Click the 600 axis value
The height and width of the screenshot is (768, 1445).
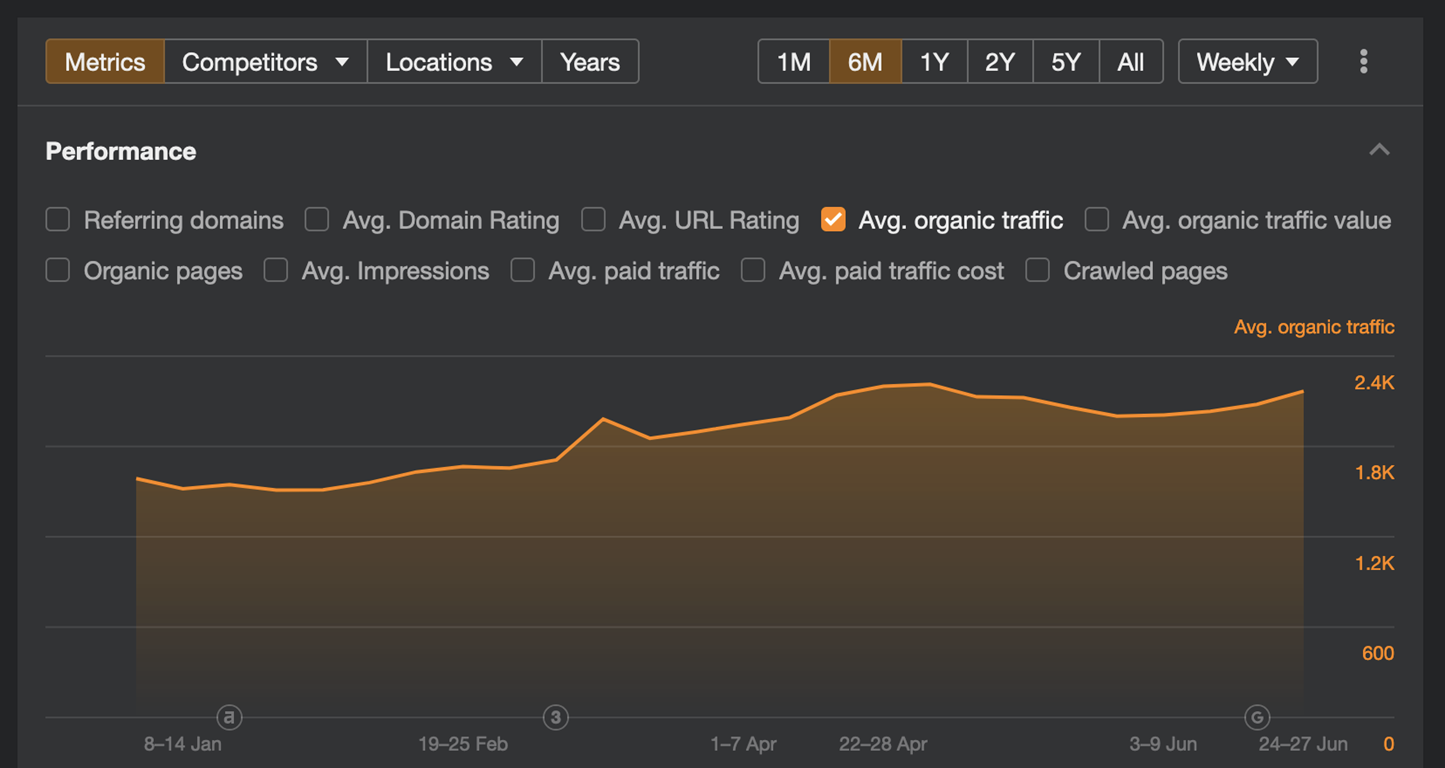1378,653
